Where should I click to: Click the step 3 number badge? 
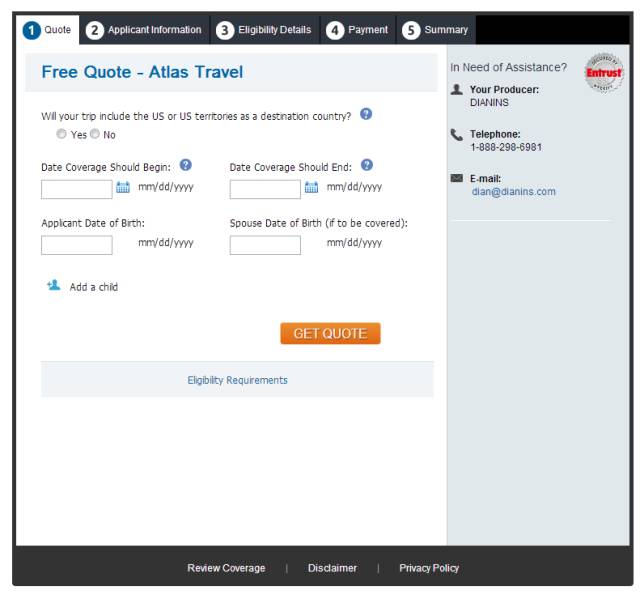[224, 30]
